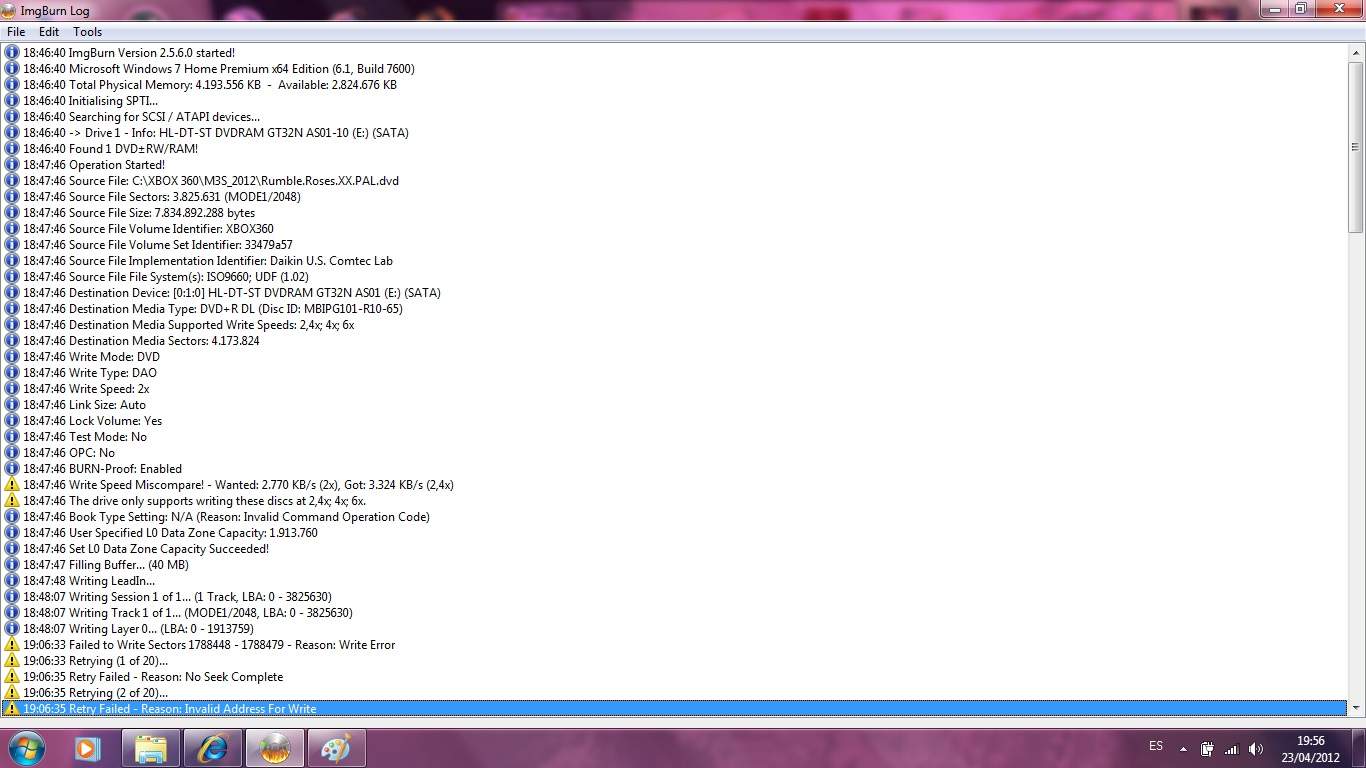Click info icon beside 'Filling Buffer... (40 MB)'
The height and width of the screenshot is (768, 1366).
point(12,565)
